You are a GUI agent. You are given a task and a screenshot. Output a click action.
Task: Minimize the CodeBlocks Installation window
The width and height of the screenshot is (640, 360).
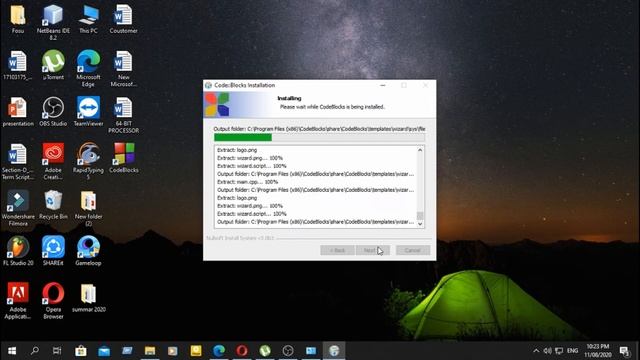tap(382, 85)
